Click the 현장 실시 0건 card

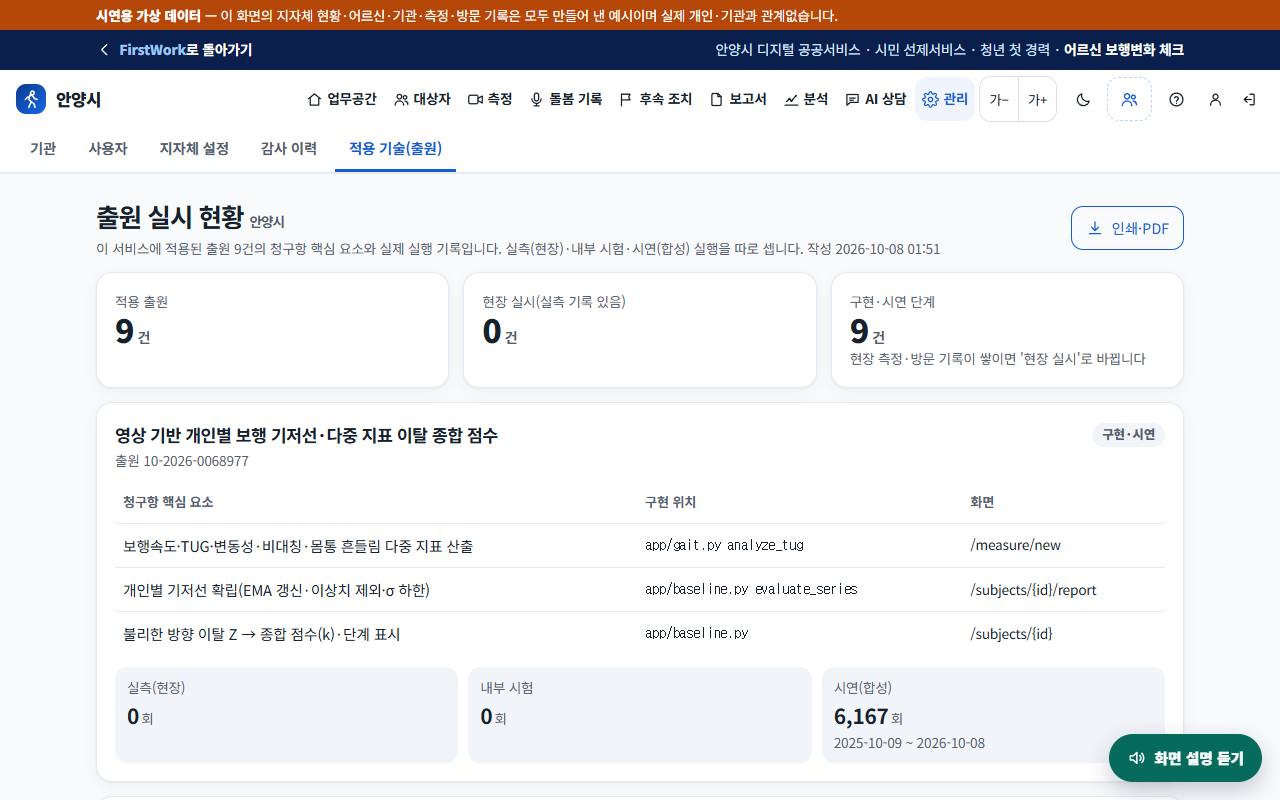coord(640,330)
